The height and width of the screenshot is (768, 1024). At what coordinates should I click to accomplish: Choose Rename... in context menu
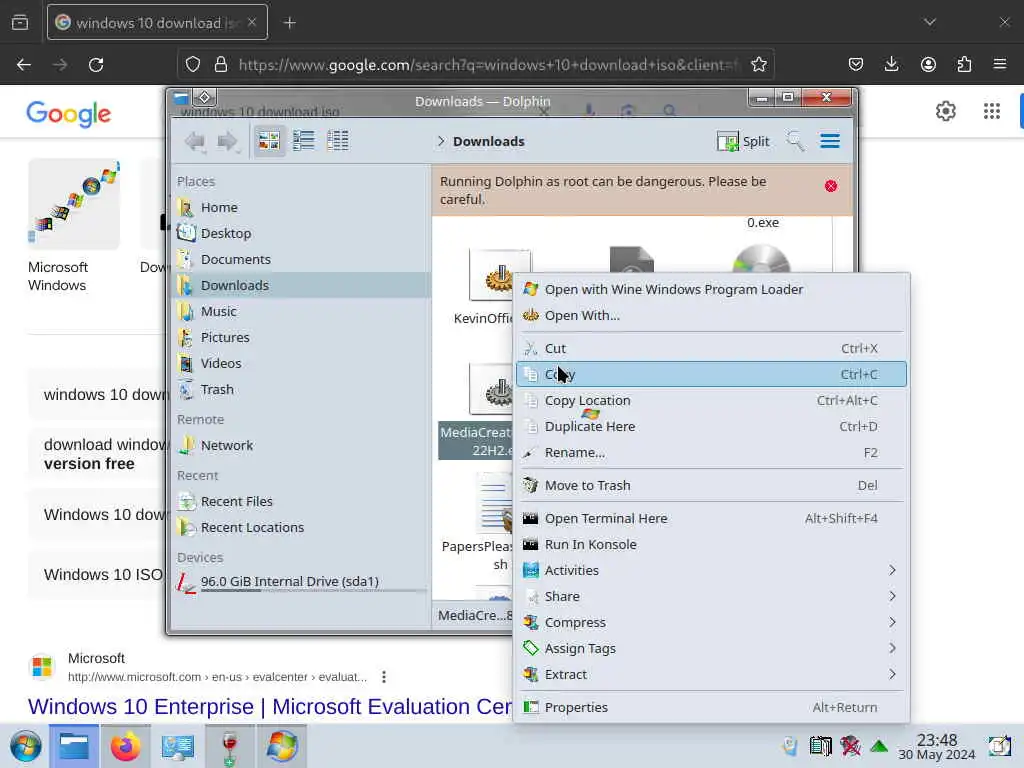[711, 453]
